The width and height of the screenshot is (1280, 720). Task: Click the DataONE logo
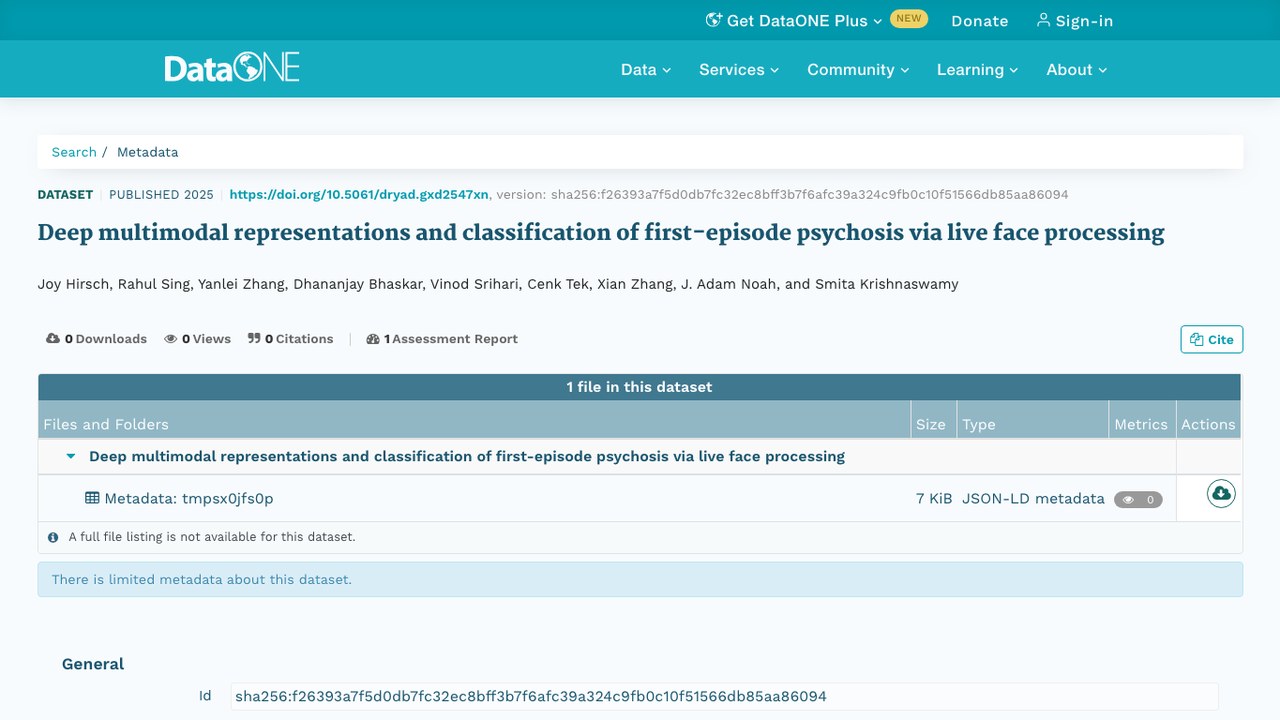[232, 68]
